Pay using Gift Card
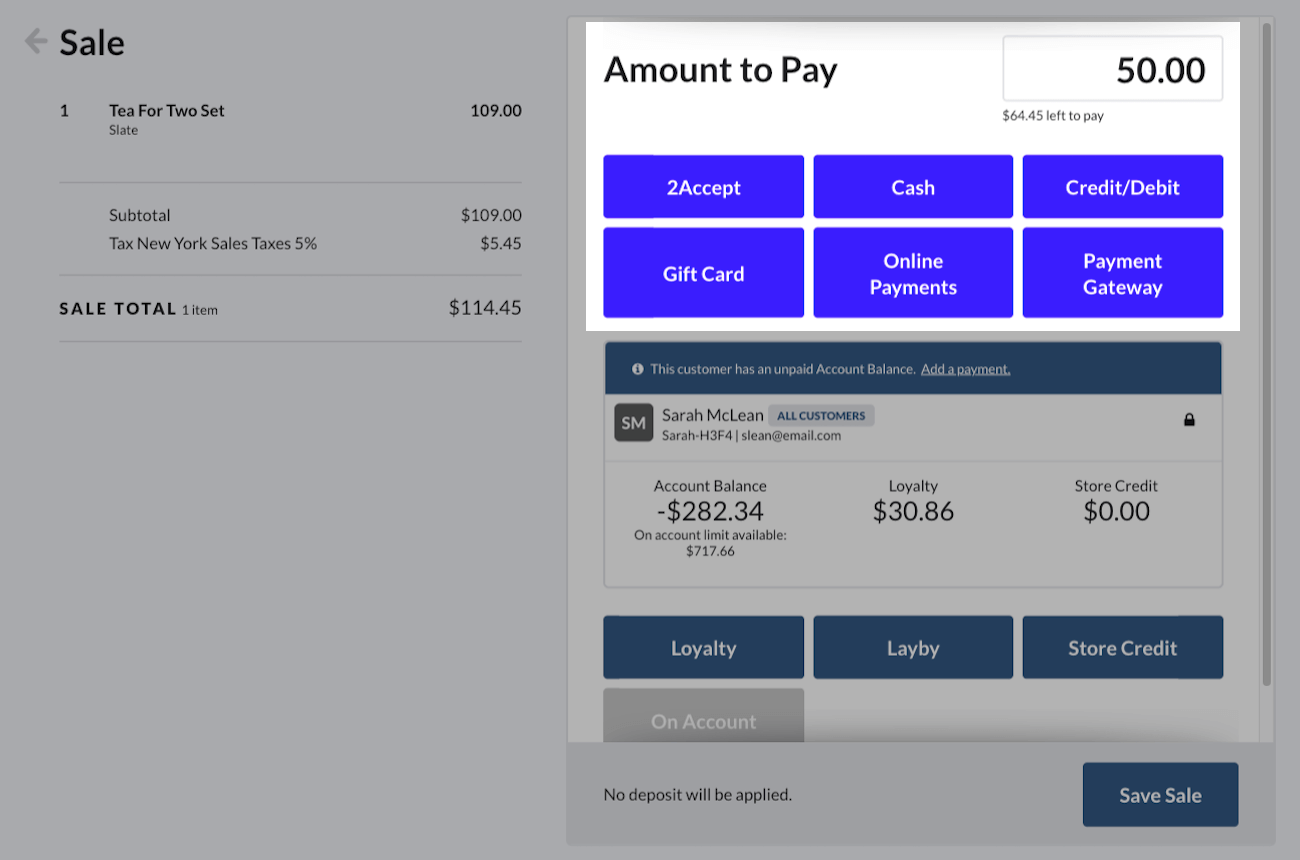Viewport: 1300px width, 860px height. (x=703, y=273)
